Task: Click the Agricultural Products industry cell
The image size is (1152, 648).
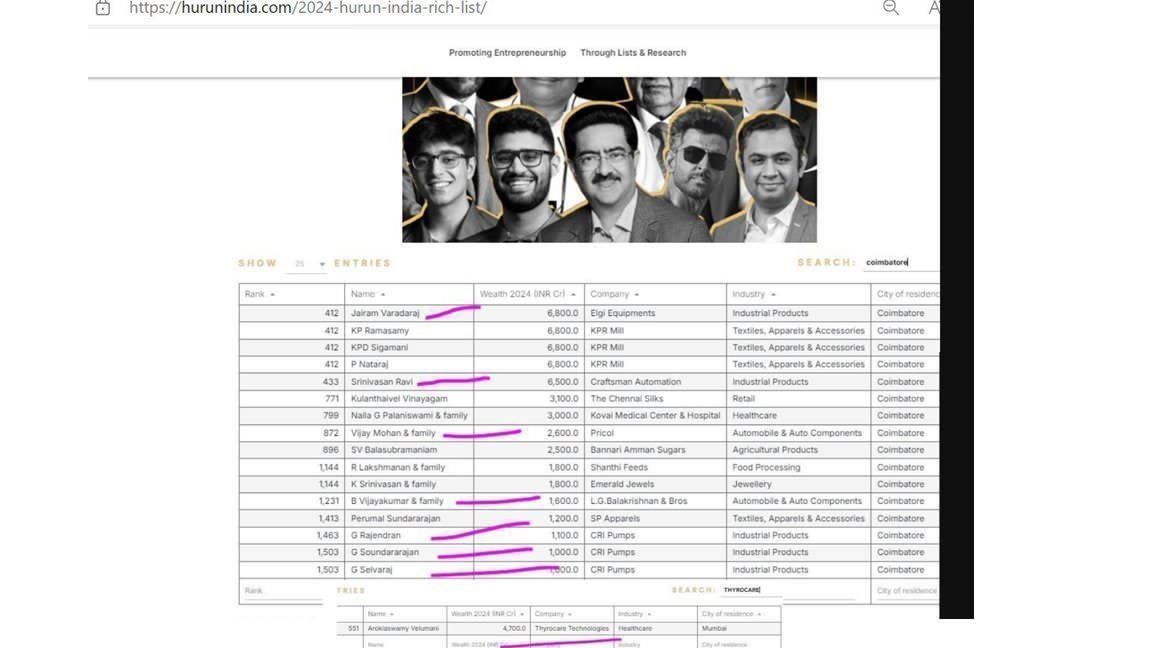Action: (799, 450)
